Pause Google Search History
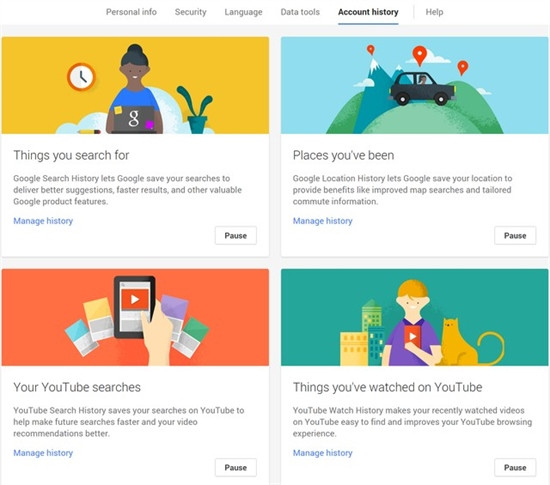The height and width of the screenshot is (485, 550). point(236,235)
